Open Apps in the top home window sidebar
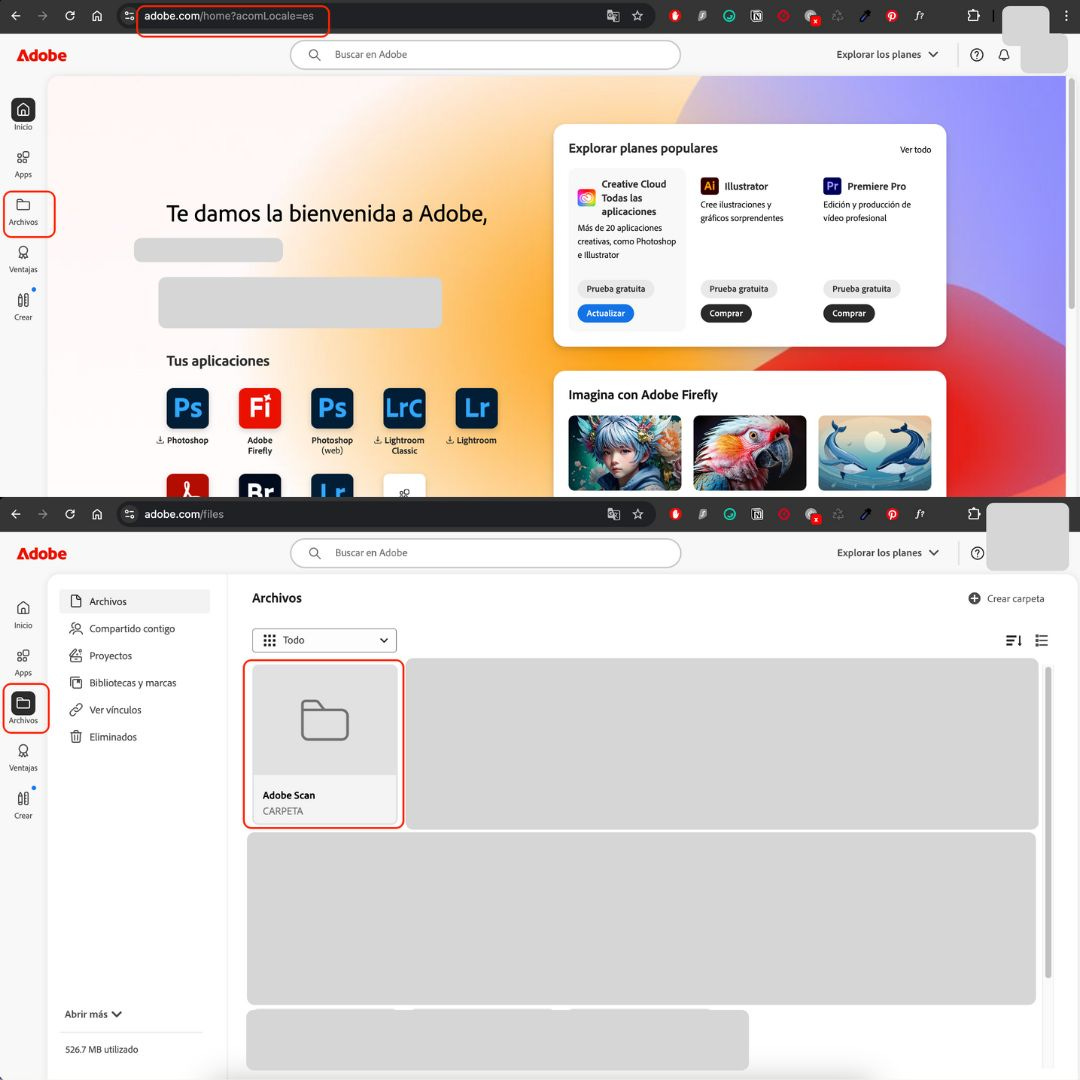This screenshot has height=1080, width=1080. pyautogui.click(x=23, y=164)
